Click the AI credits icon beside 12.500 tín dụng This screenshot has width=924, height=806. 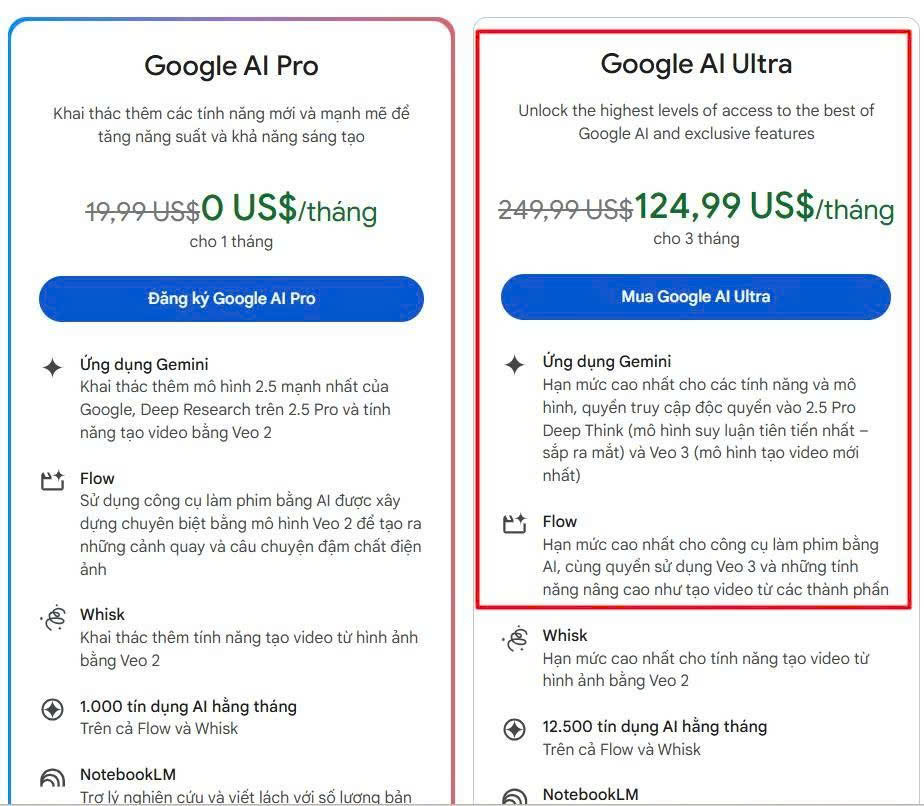point(514,729)
